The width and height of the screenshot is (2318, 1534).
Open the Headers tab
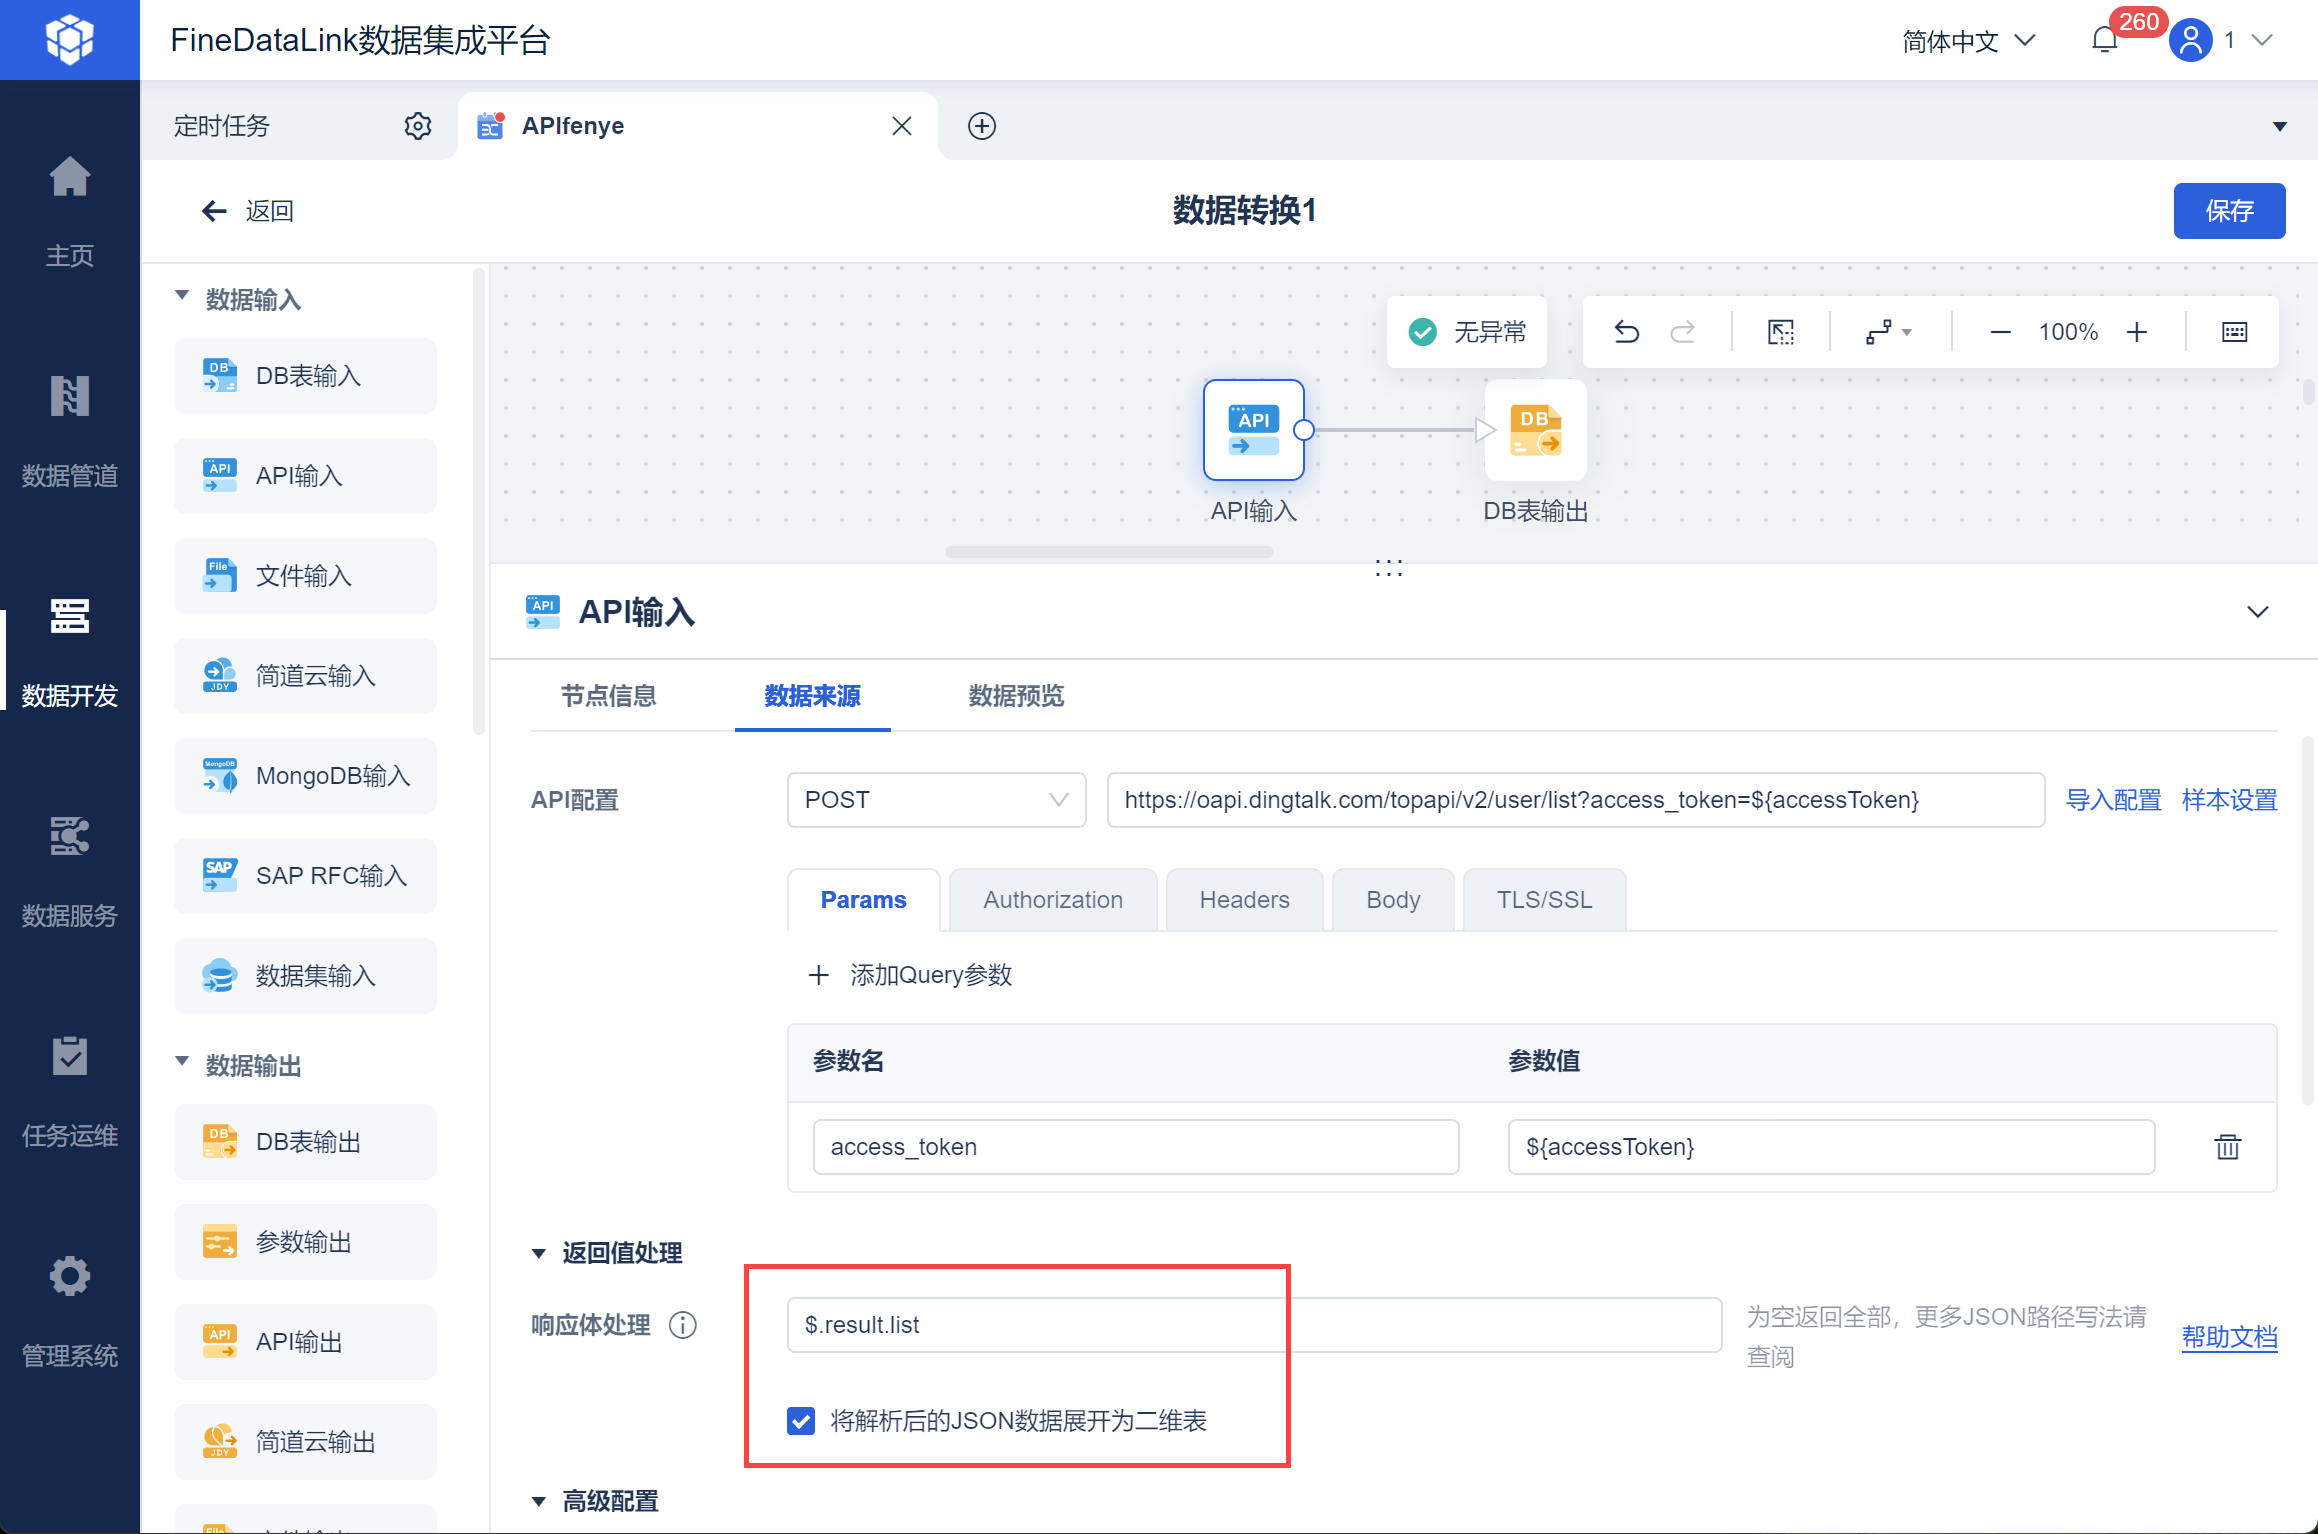1243,900
